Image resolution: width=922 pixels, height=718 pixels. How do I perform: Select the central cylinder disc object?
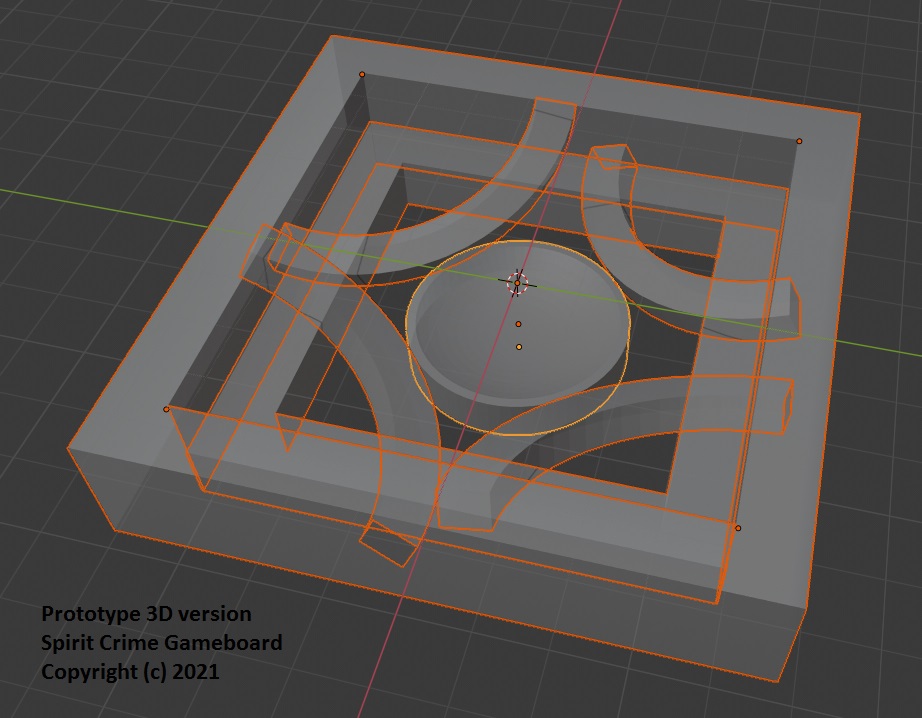(x=517, y=338)
